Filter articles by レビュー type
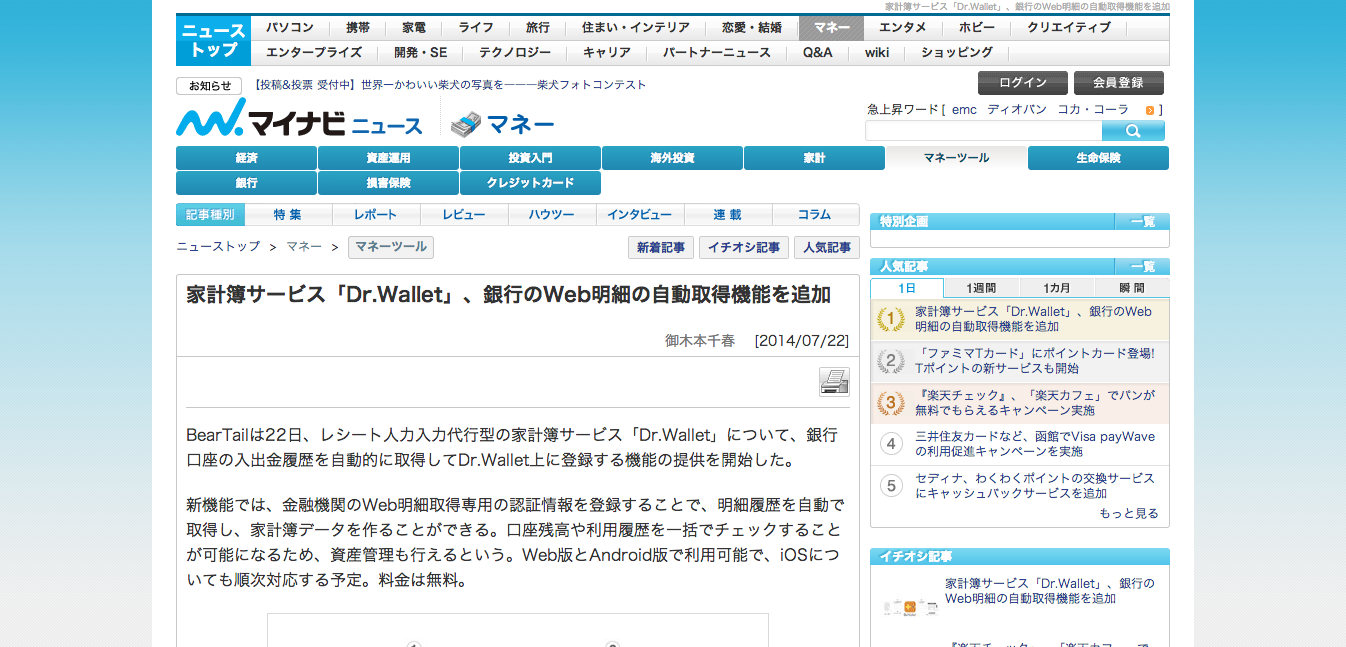This screenshot has height=647, width=1346. pos(464,215)
